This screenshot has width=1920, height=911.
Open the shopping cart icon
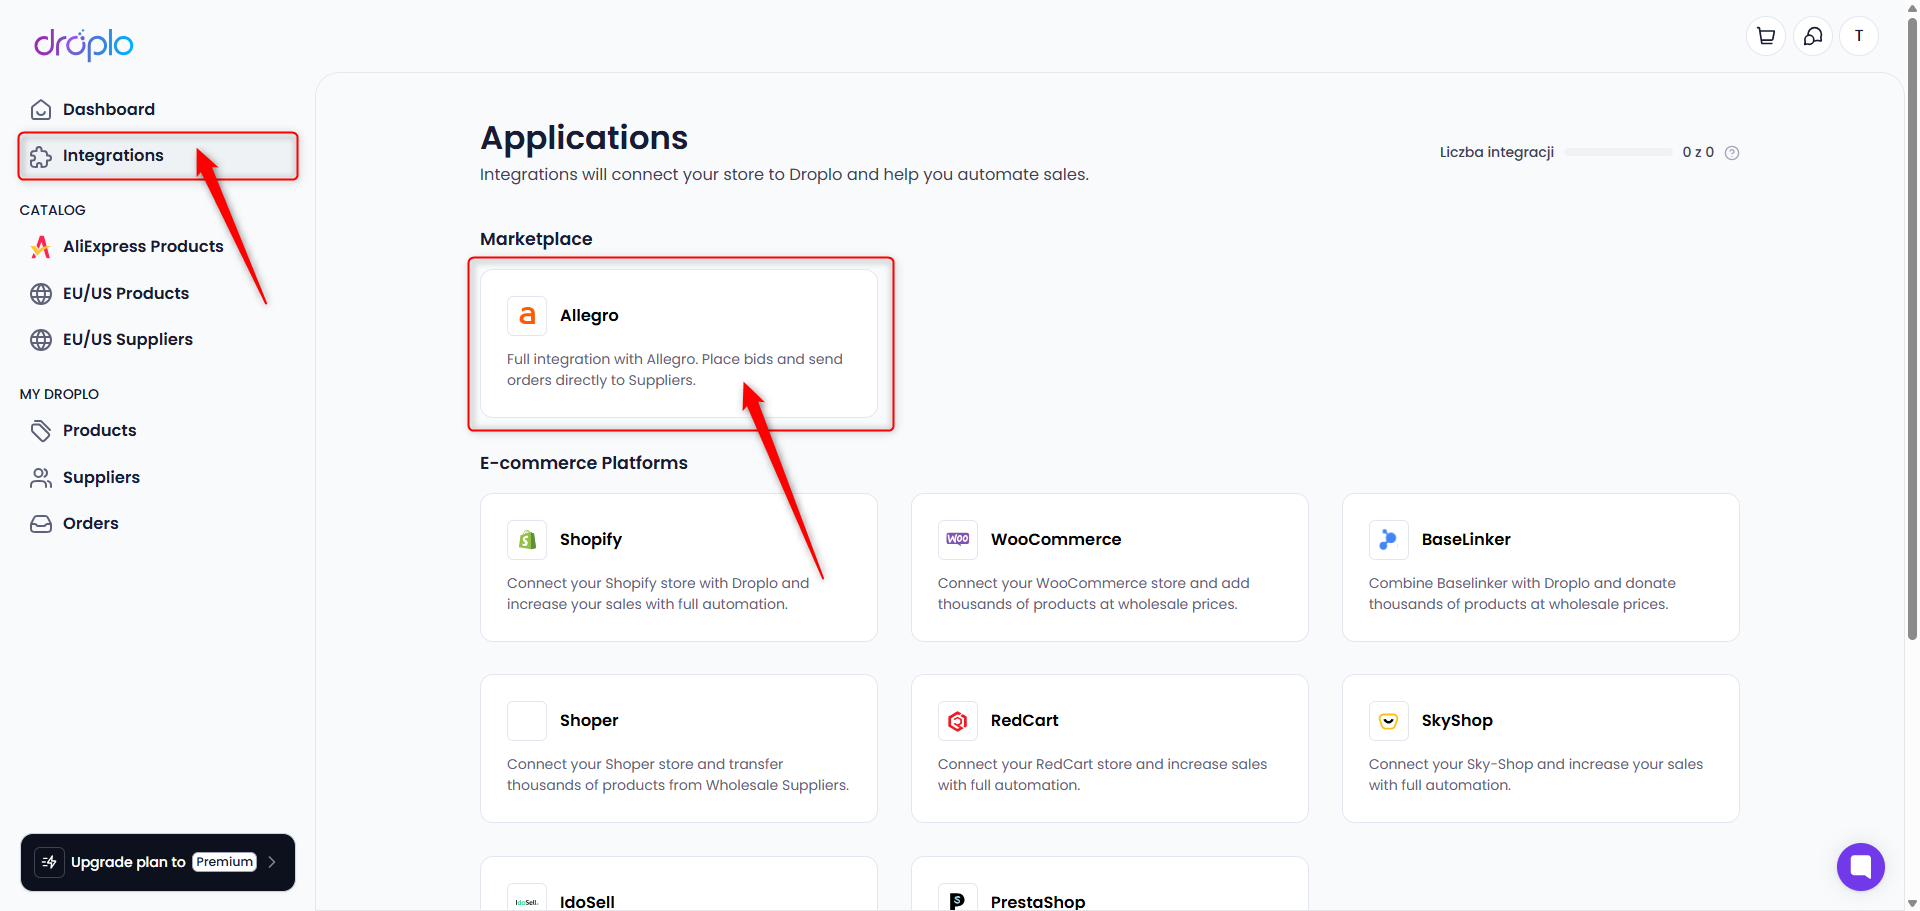click(1765, 36)
